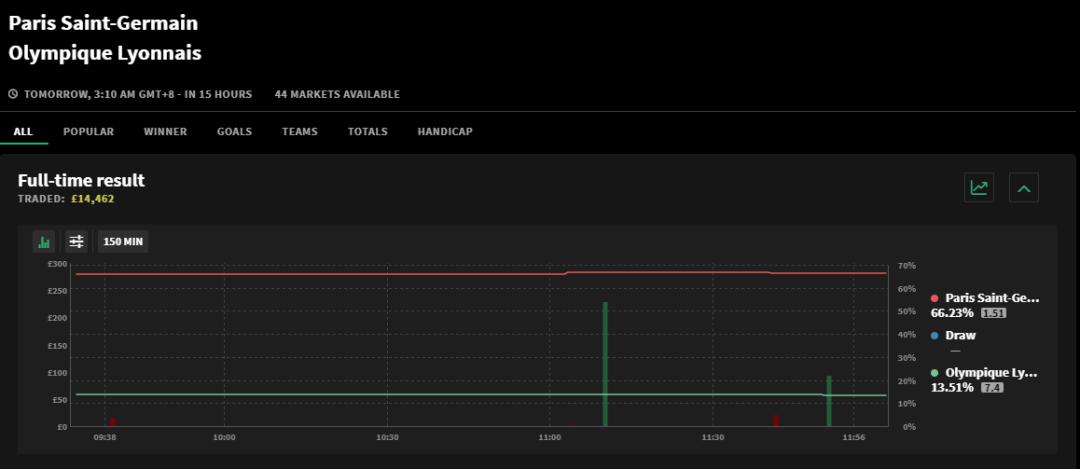This screenshot has width=1080, height=469.
Task: Toggle the price chart view icon
Action: point(979,187)
